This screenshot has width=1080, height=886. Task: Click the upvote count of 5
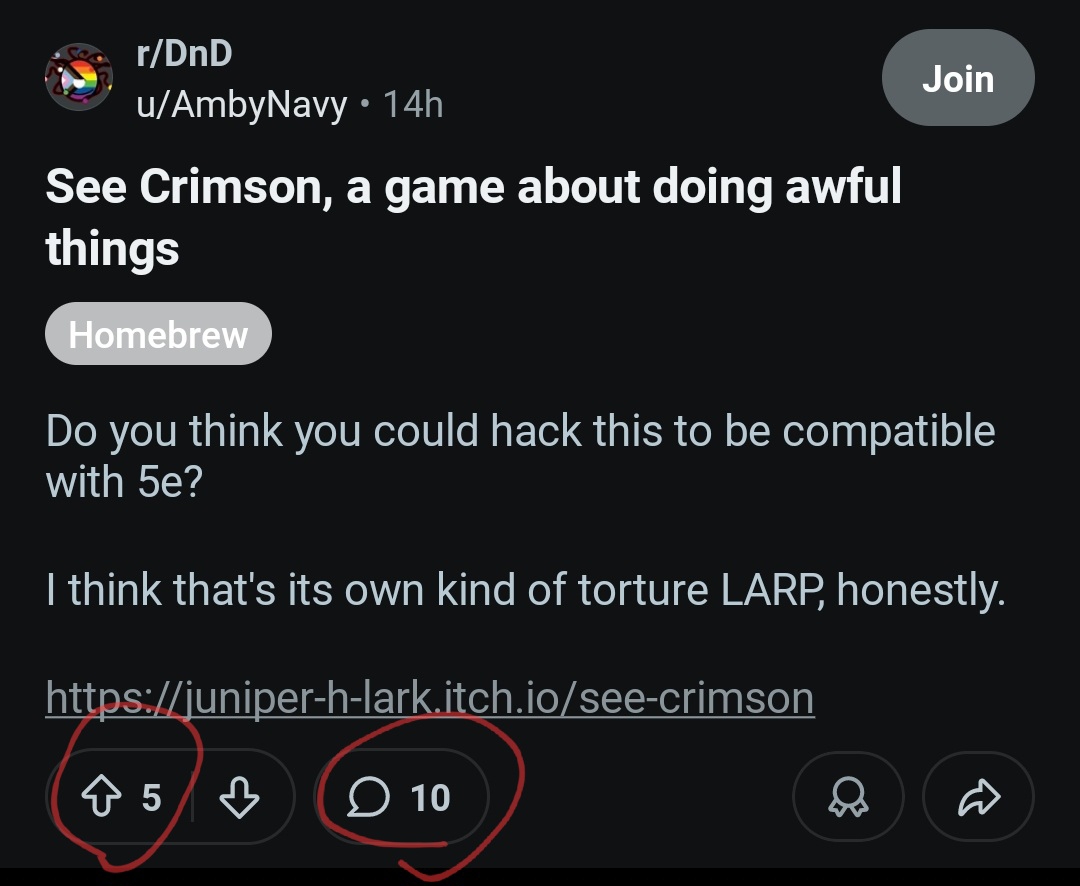click(x=151, y=797)
